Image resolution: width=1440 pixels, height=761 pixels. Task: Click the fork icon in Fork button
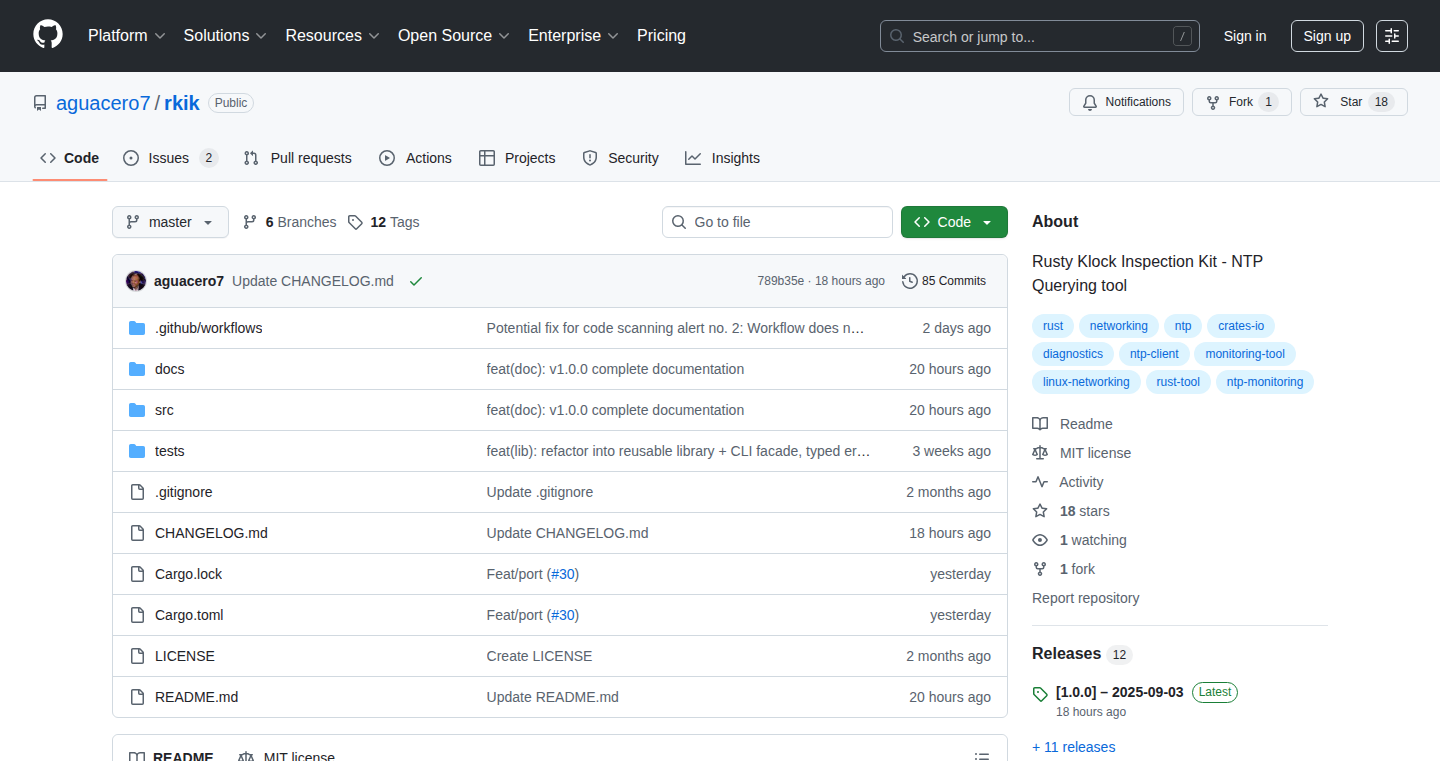click(1213, 102)
